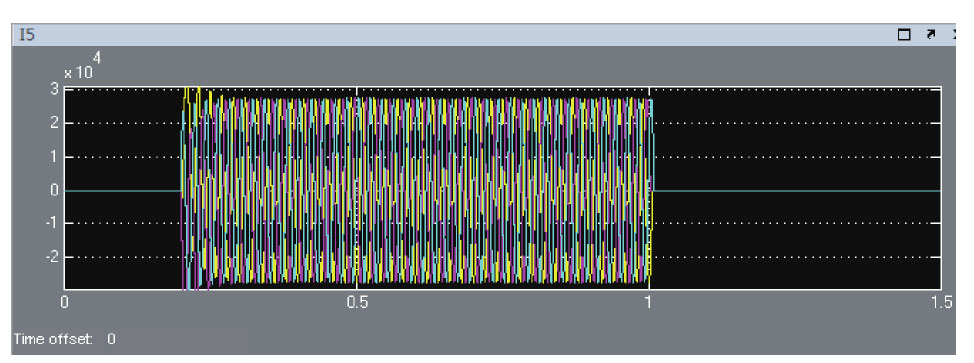The image size is (974, 363).
Task: Click the flat zero line after waveform ends
Action: click(798, 191)
